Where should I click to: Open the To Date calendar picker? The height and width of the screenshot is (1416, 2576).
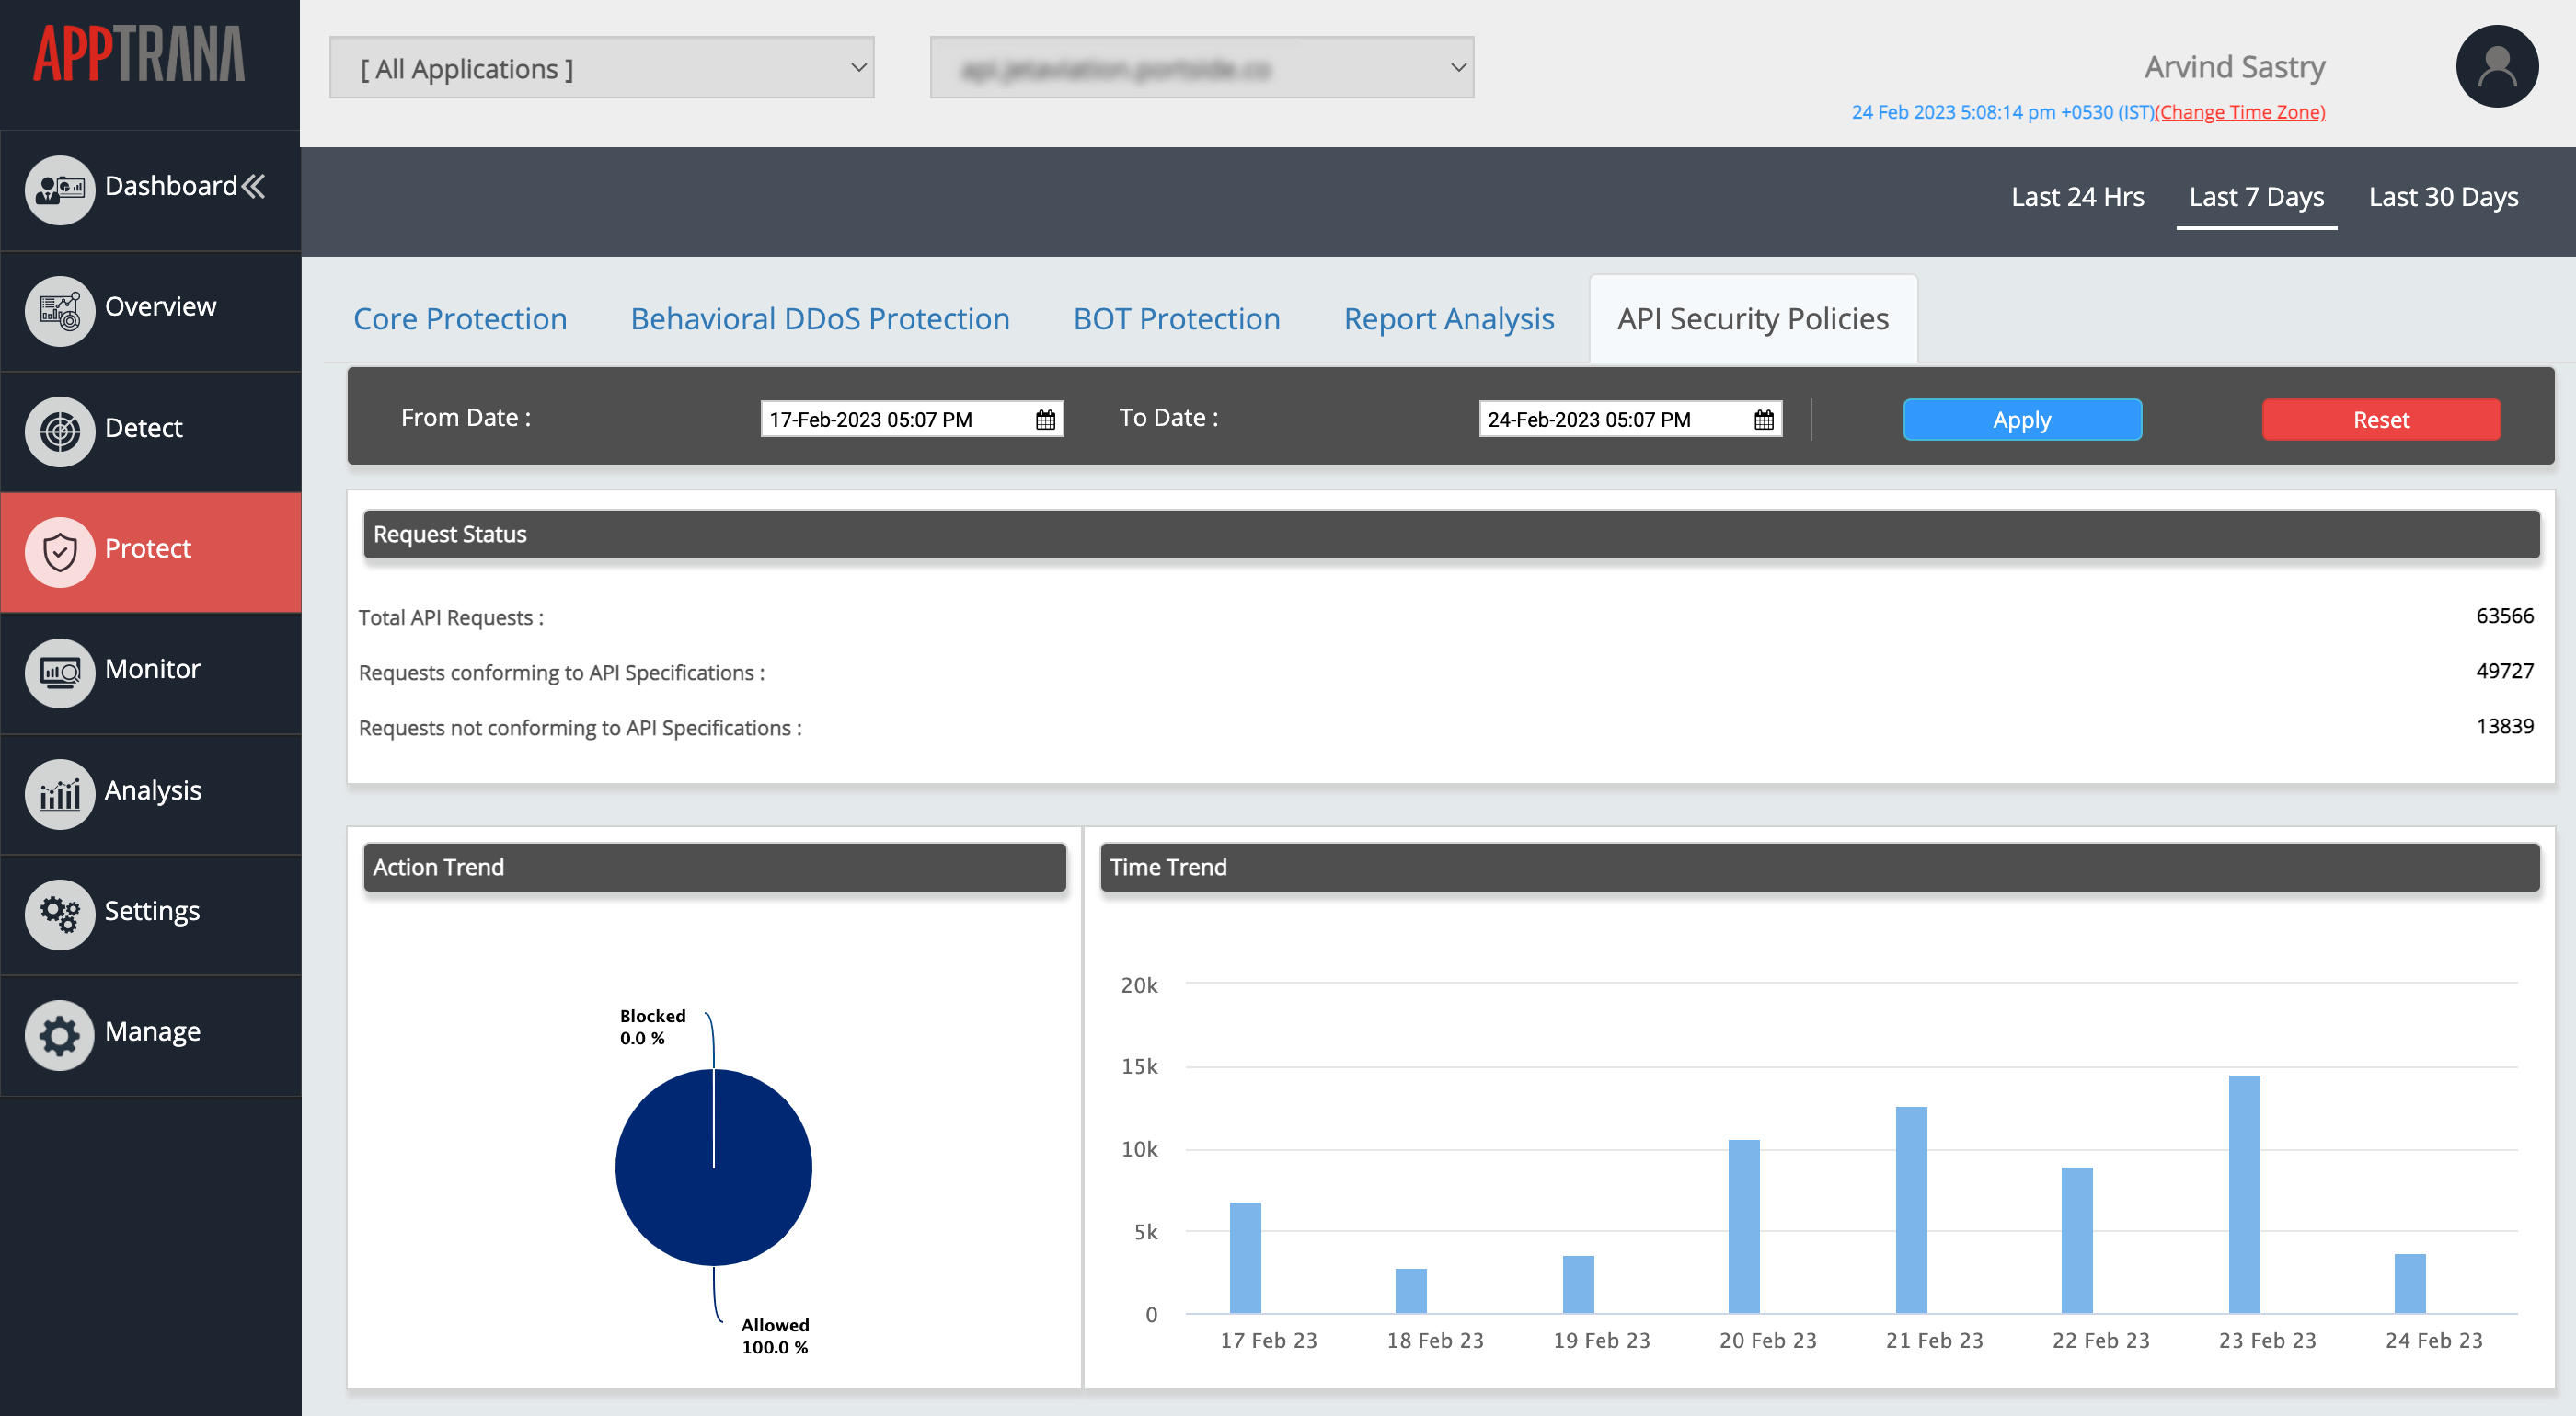point(1765,419)
